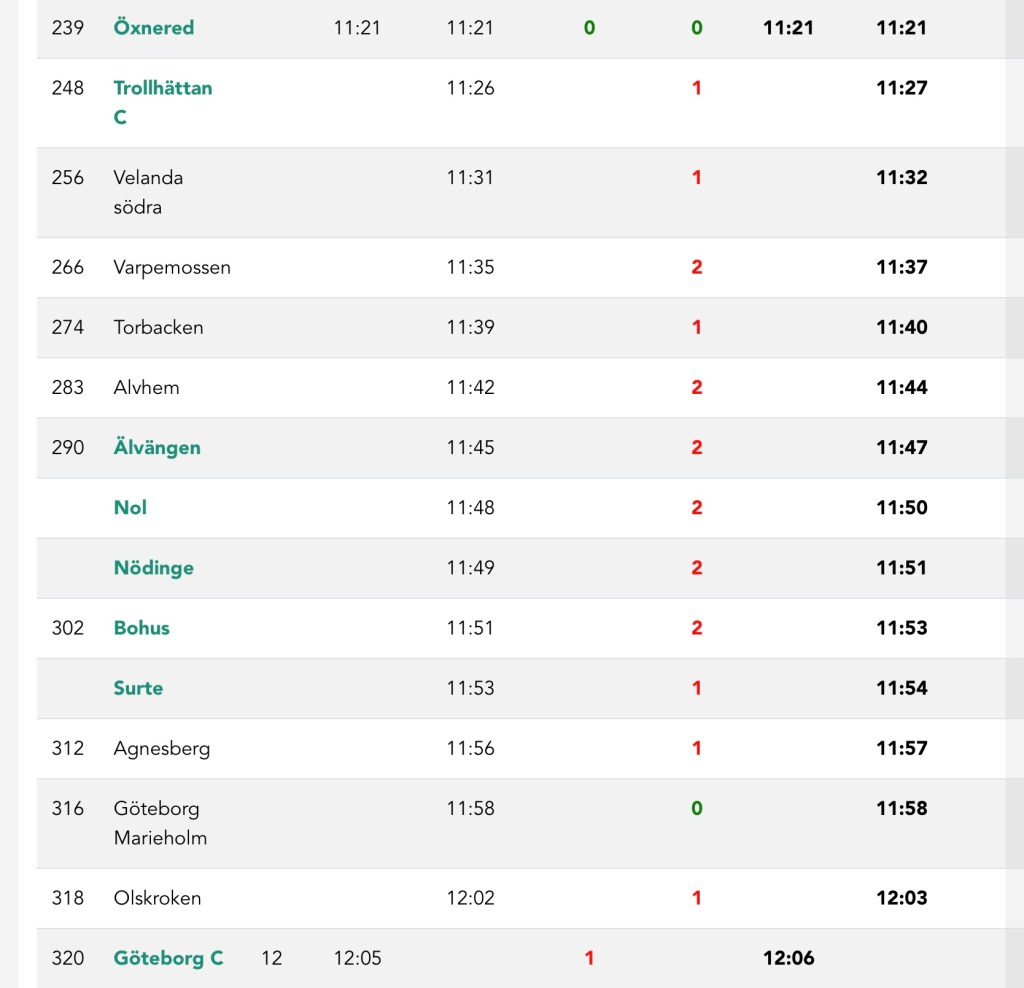Viewport: 1024px width, 988px height.
Task: Open the Nödinge station link
Action: point(153,568)
